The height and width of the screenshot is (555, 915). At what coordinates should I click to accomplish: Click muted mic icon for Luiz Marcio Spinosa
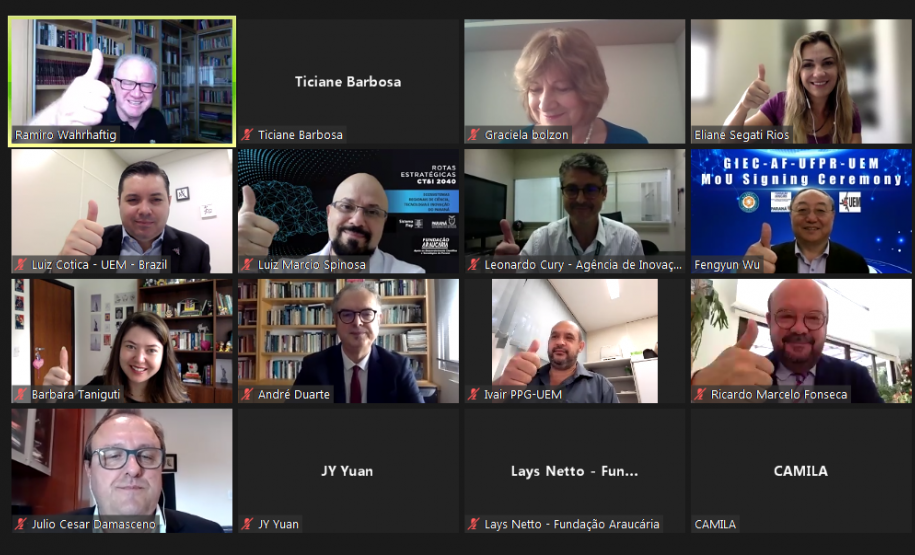coord(247,264)
